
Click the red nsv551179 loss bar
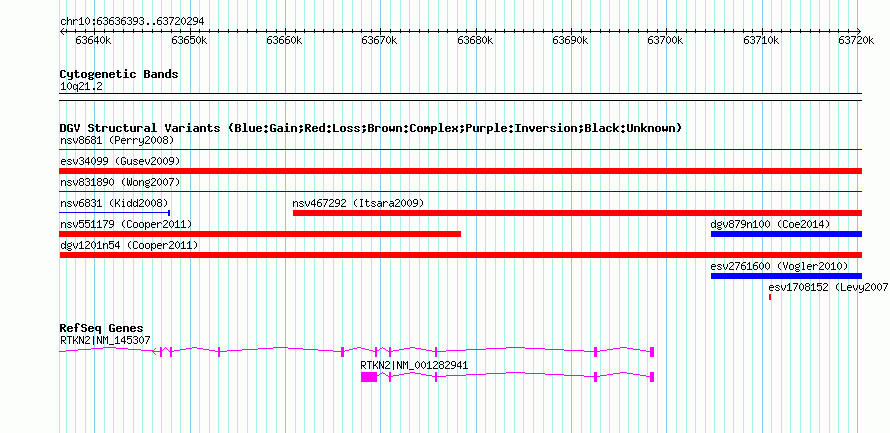[x=260, y=234]
